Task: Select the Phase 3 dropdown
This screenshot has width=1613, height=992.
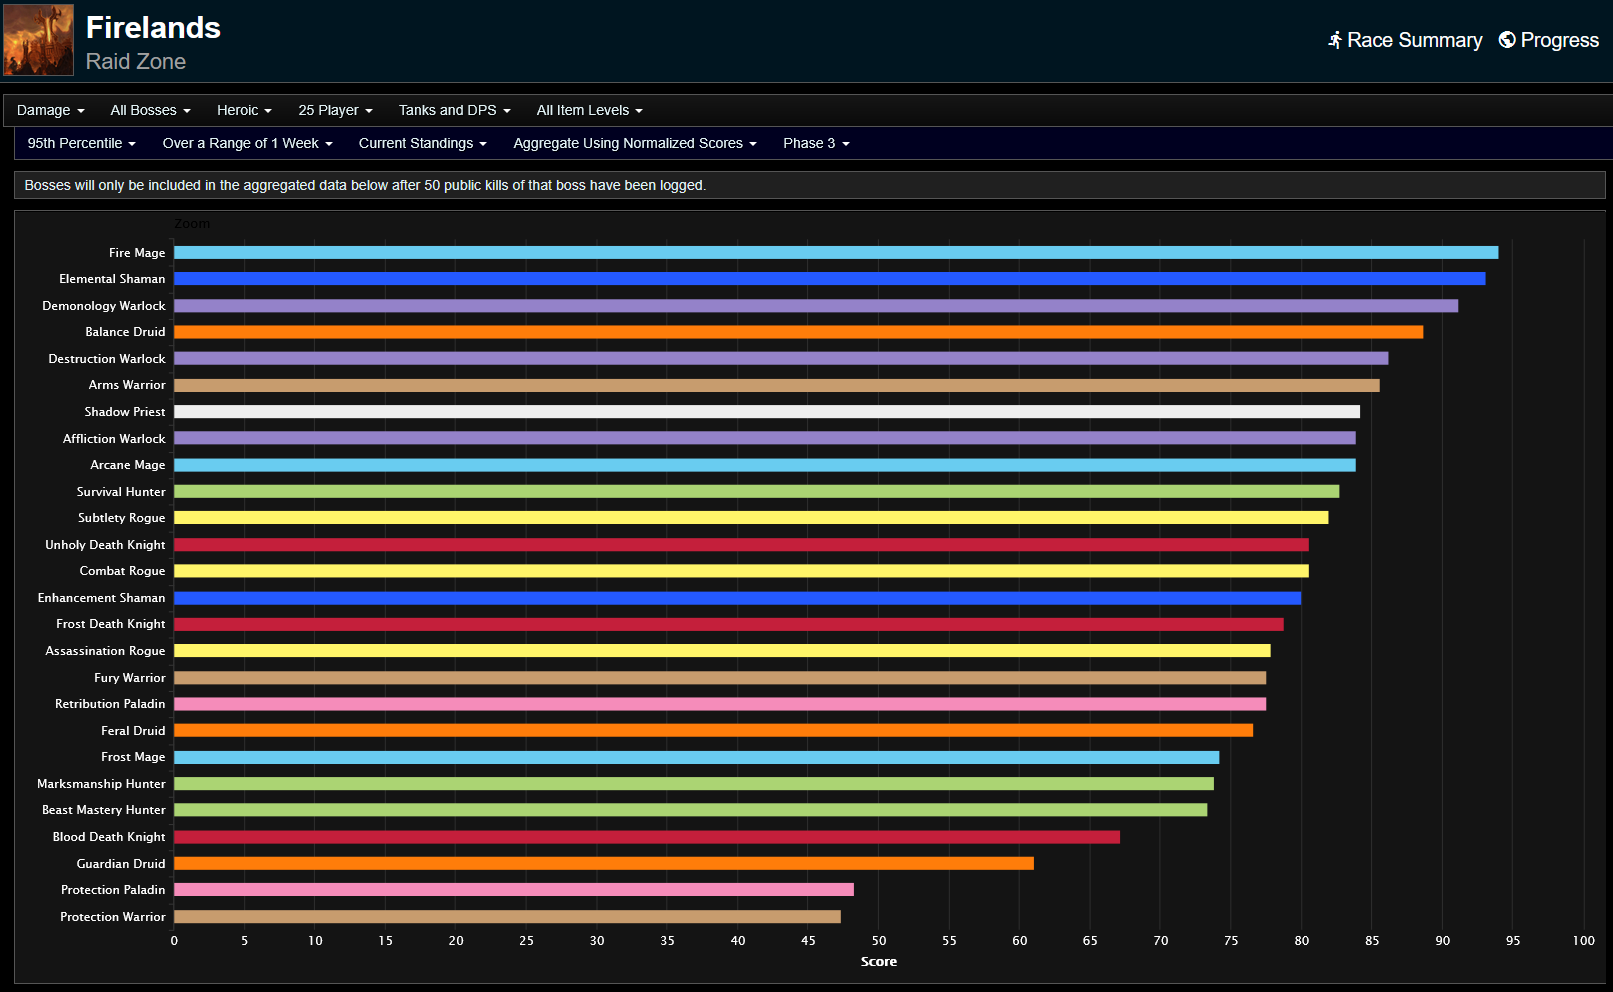Action: [816, 143]
